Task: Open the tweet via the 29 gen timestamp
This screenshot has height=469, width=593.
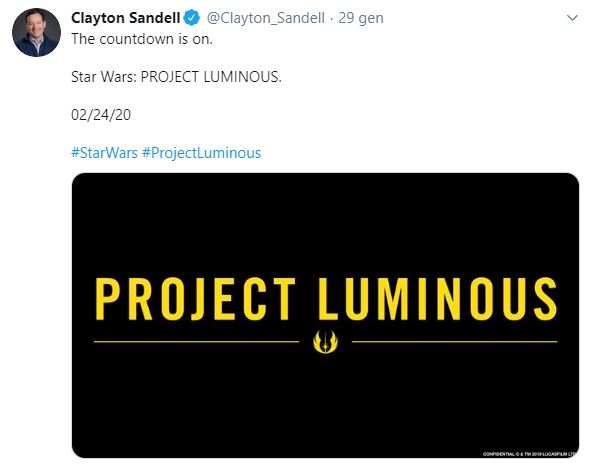Action: tap(361, 18)
